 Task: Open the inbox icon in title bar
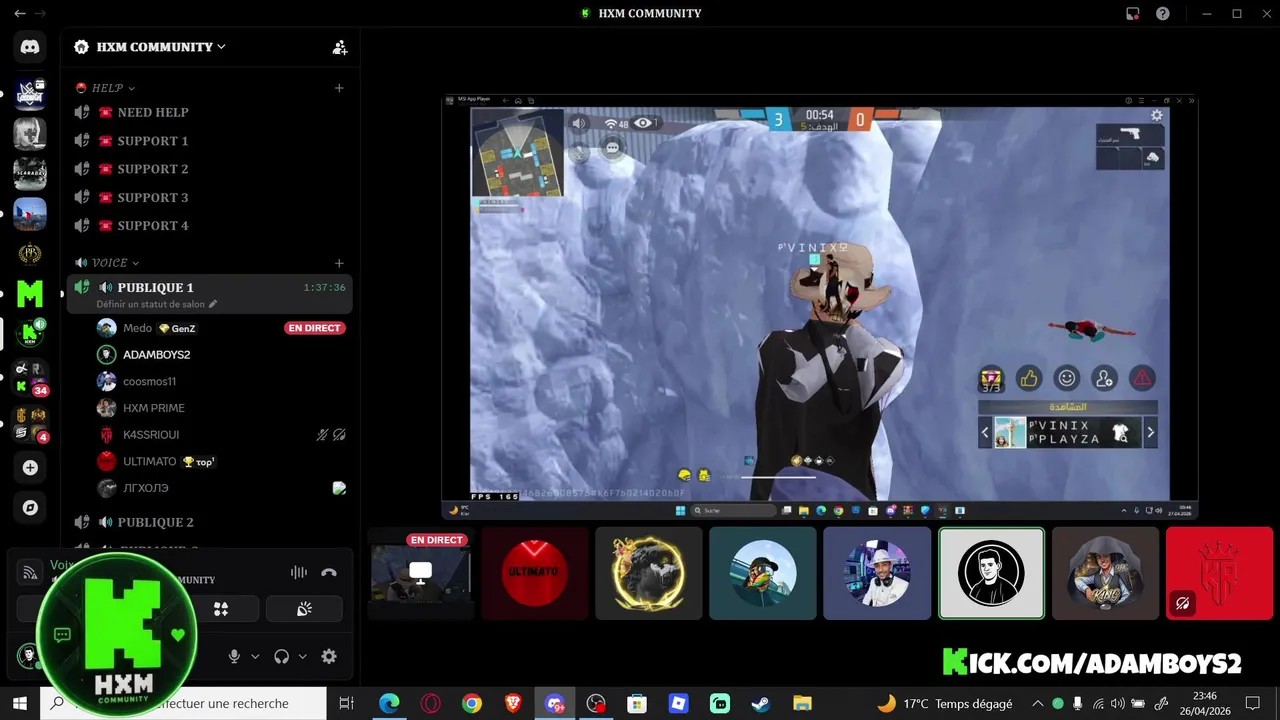point(1132,14)
